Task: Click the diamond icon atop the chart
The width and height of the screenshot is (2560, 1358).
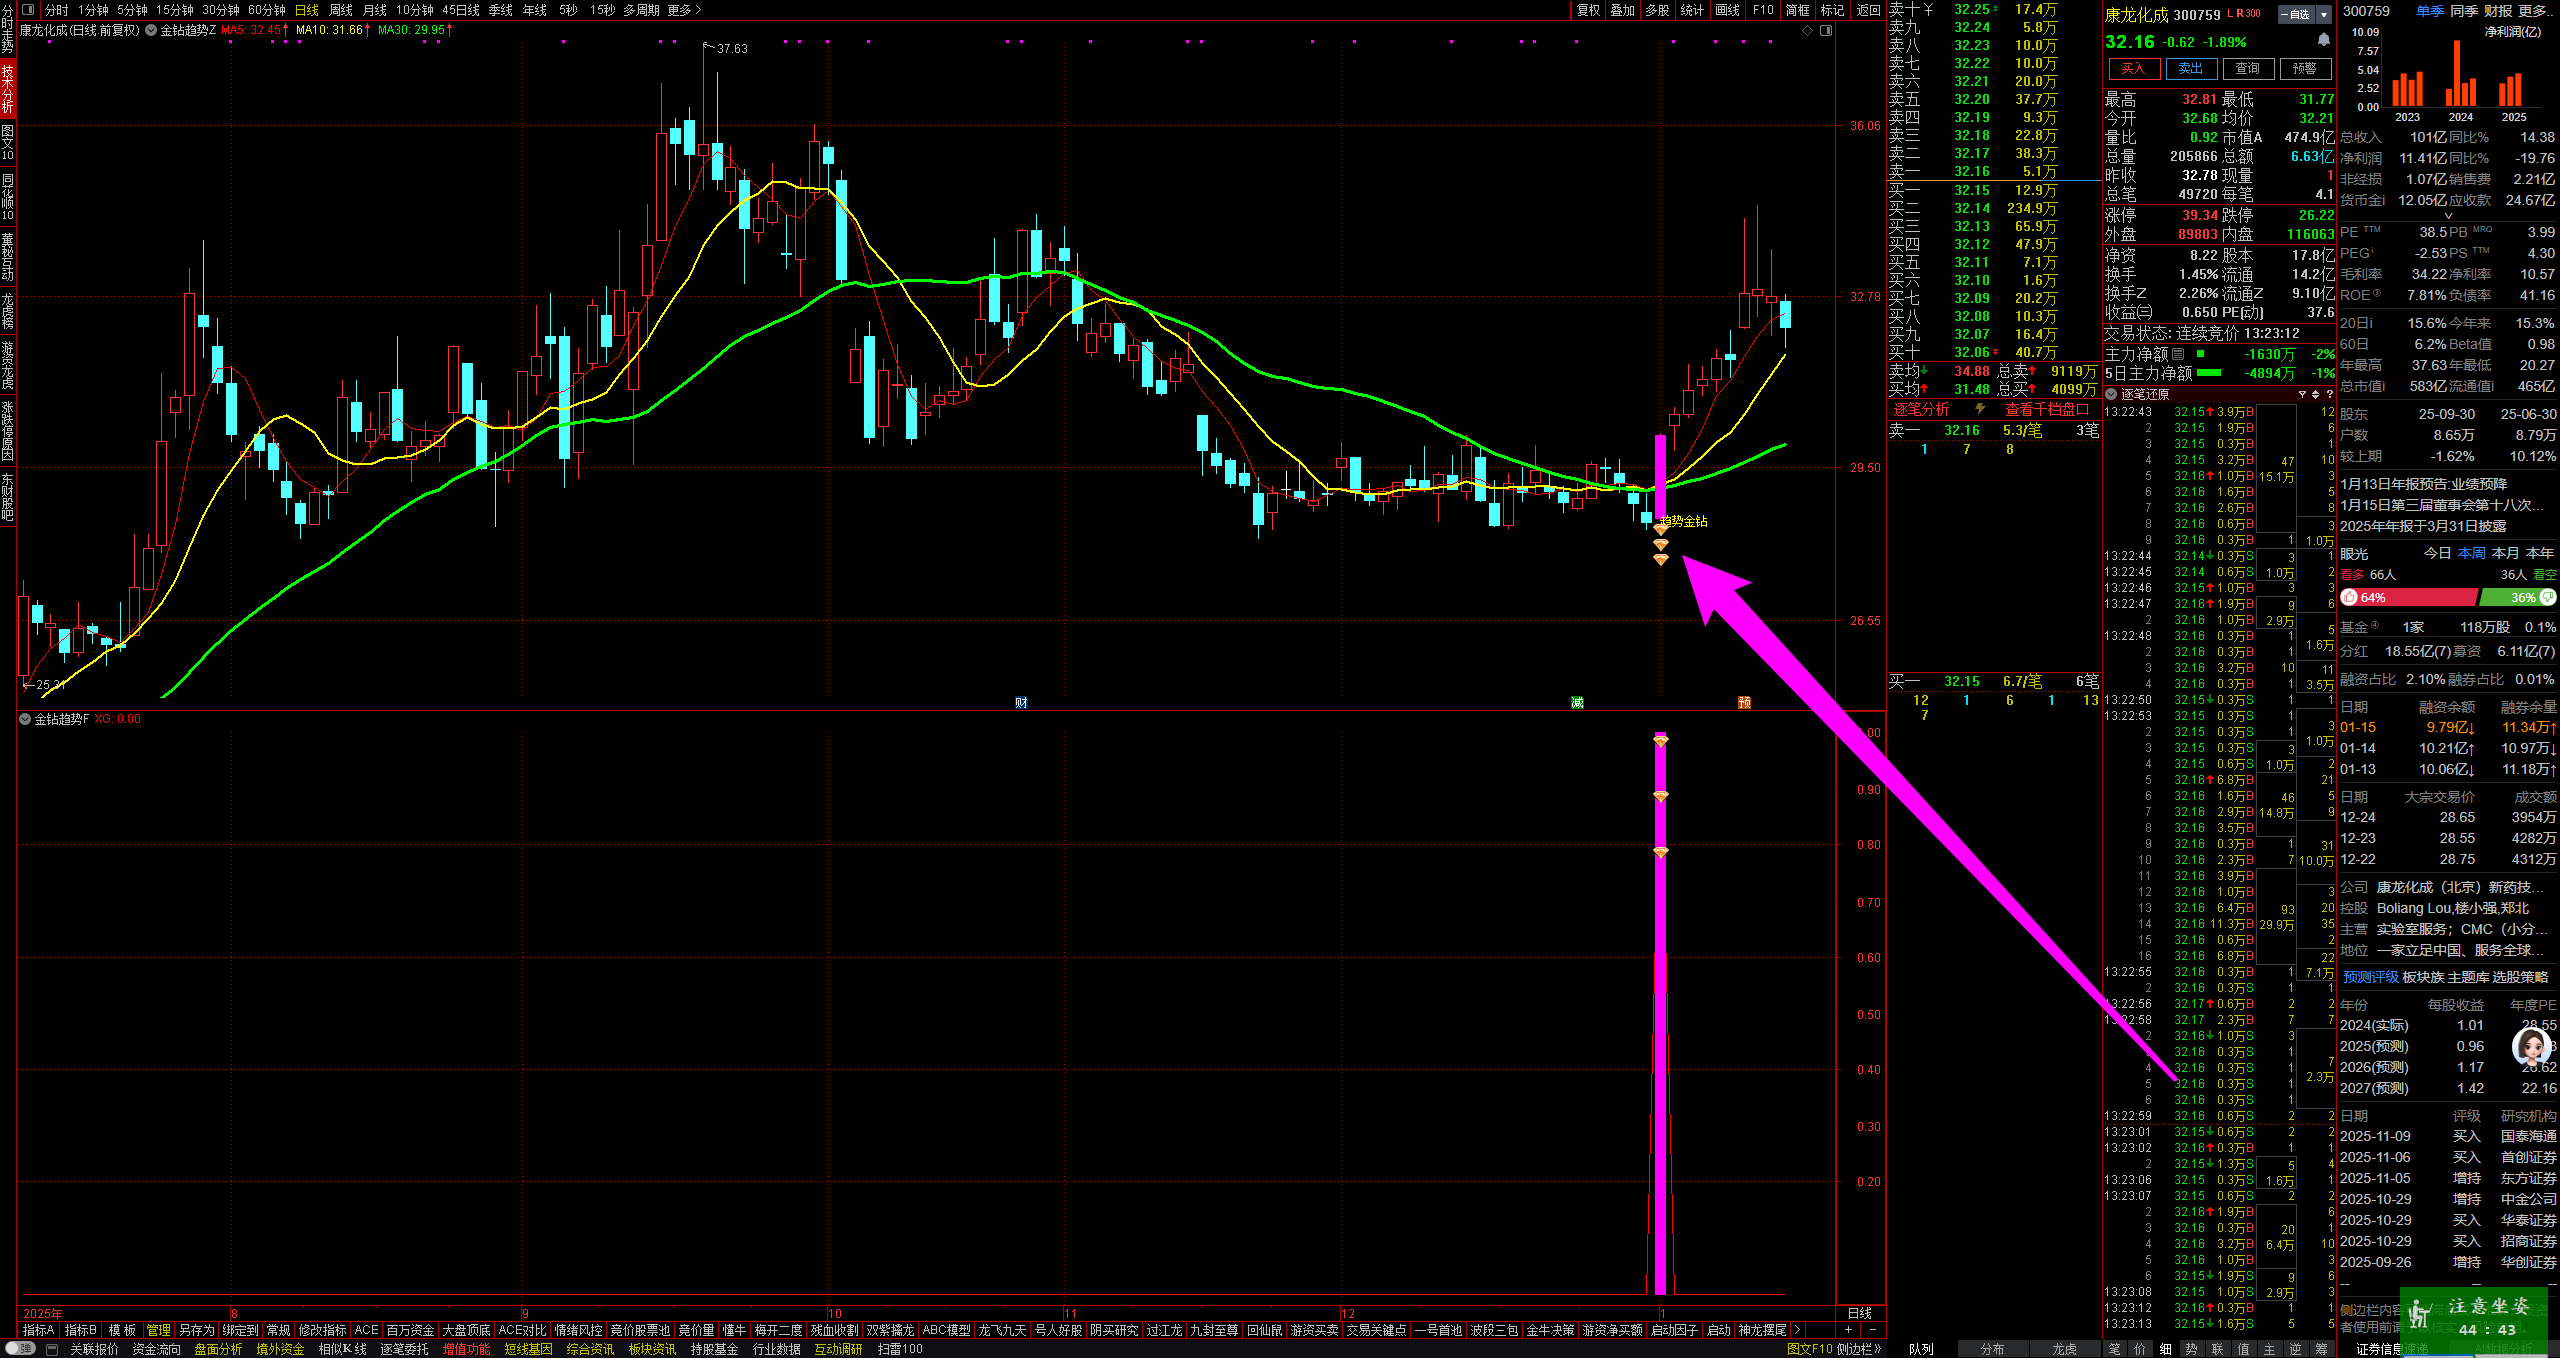Action: coord(1808,31)
